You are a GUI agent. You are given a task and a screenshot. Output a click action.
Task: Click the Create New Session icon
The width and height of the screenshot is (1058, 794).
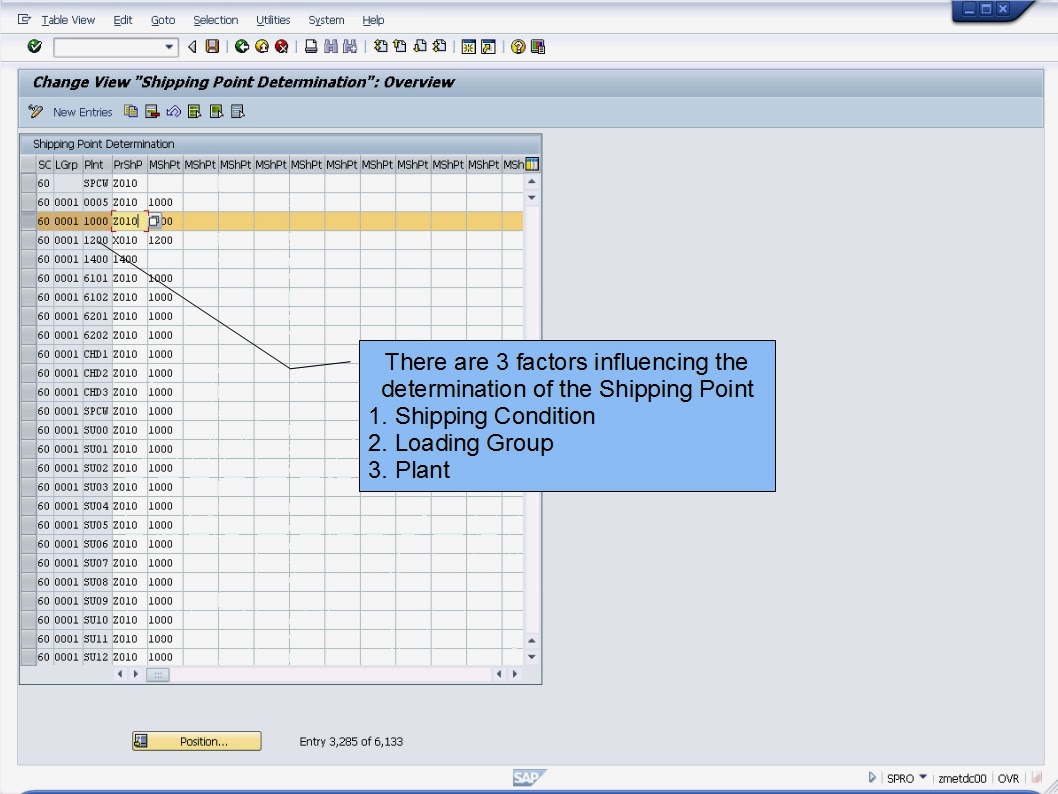(468, 47)
